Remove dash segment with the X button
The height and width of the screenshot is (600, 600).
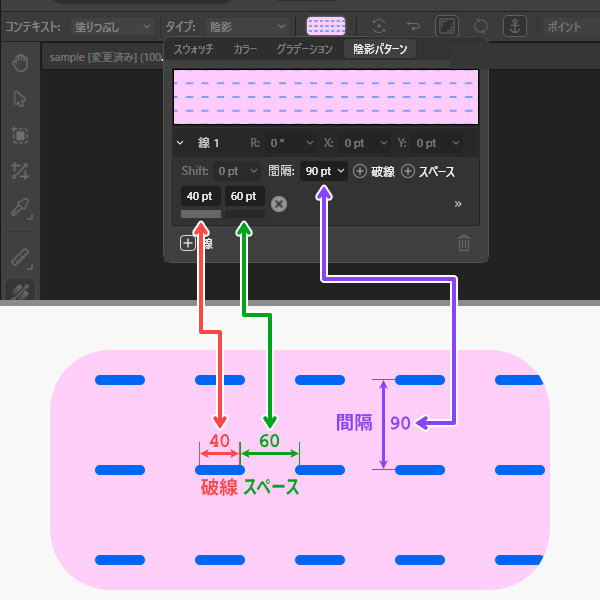click(x=279, y=203)
